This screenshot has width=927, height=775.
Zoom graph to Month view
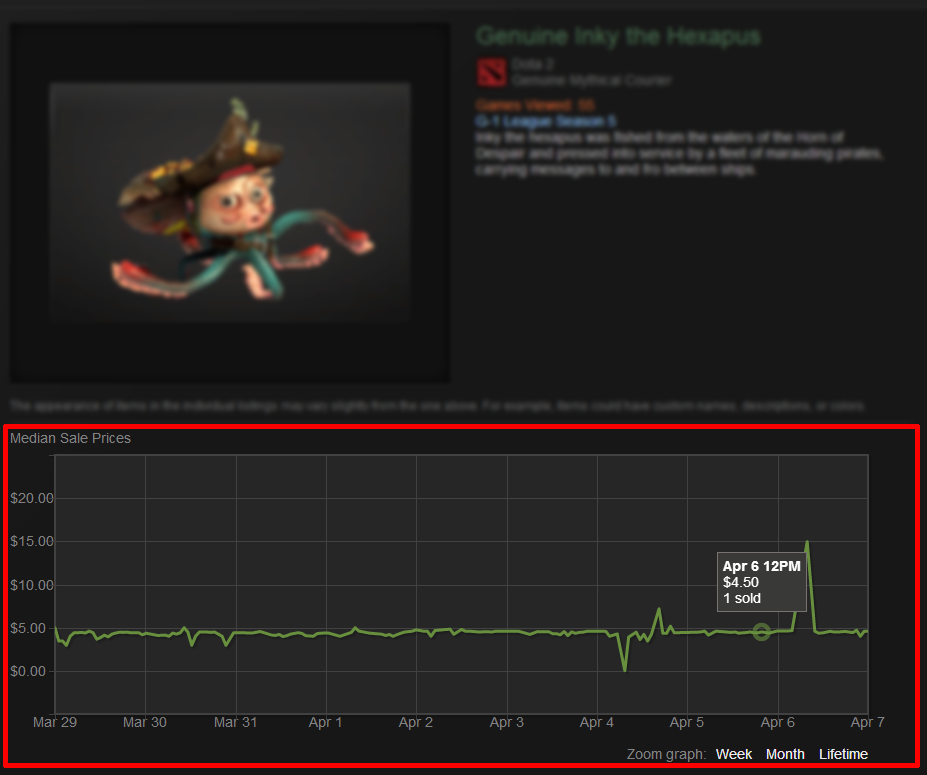pos(785,754)
